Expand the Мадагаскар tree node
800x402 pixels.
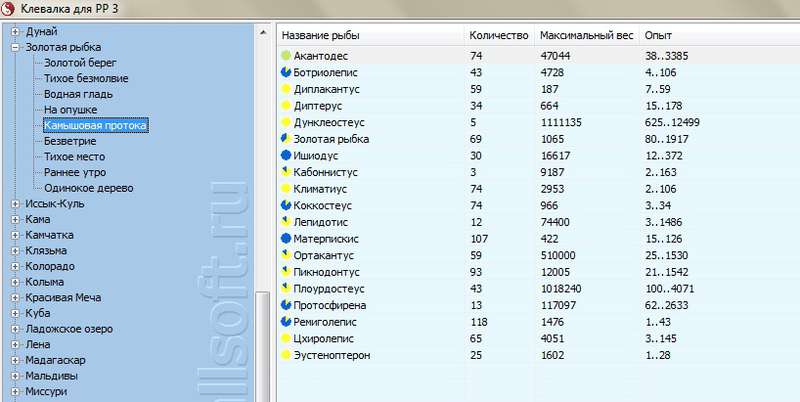click(15, 360)
